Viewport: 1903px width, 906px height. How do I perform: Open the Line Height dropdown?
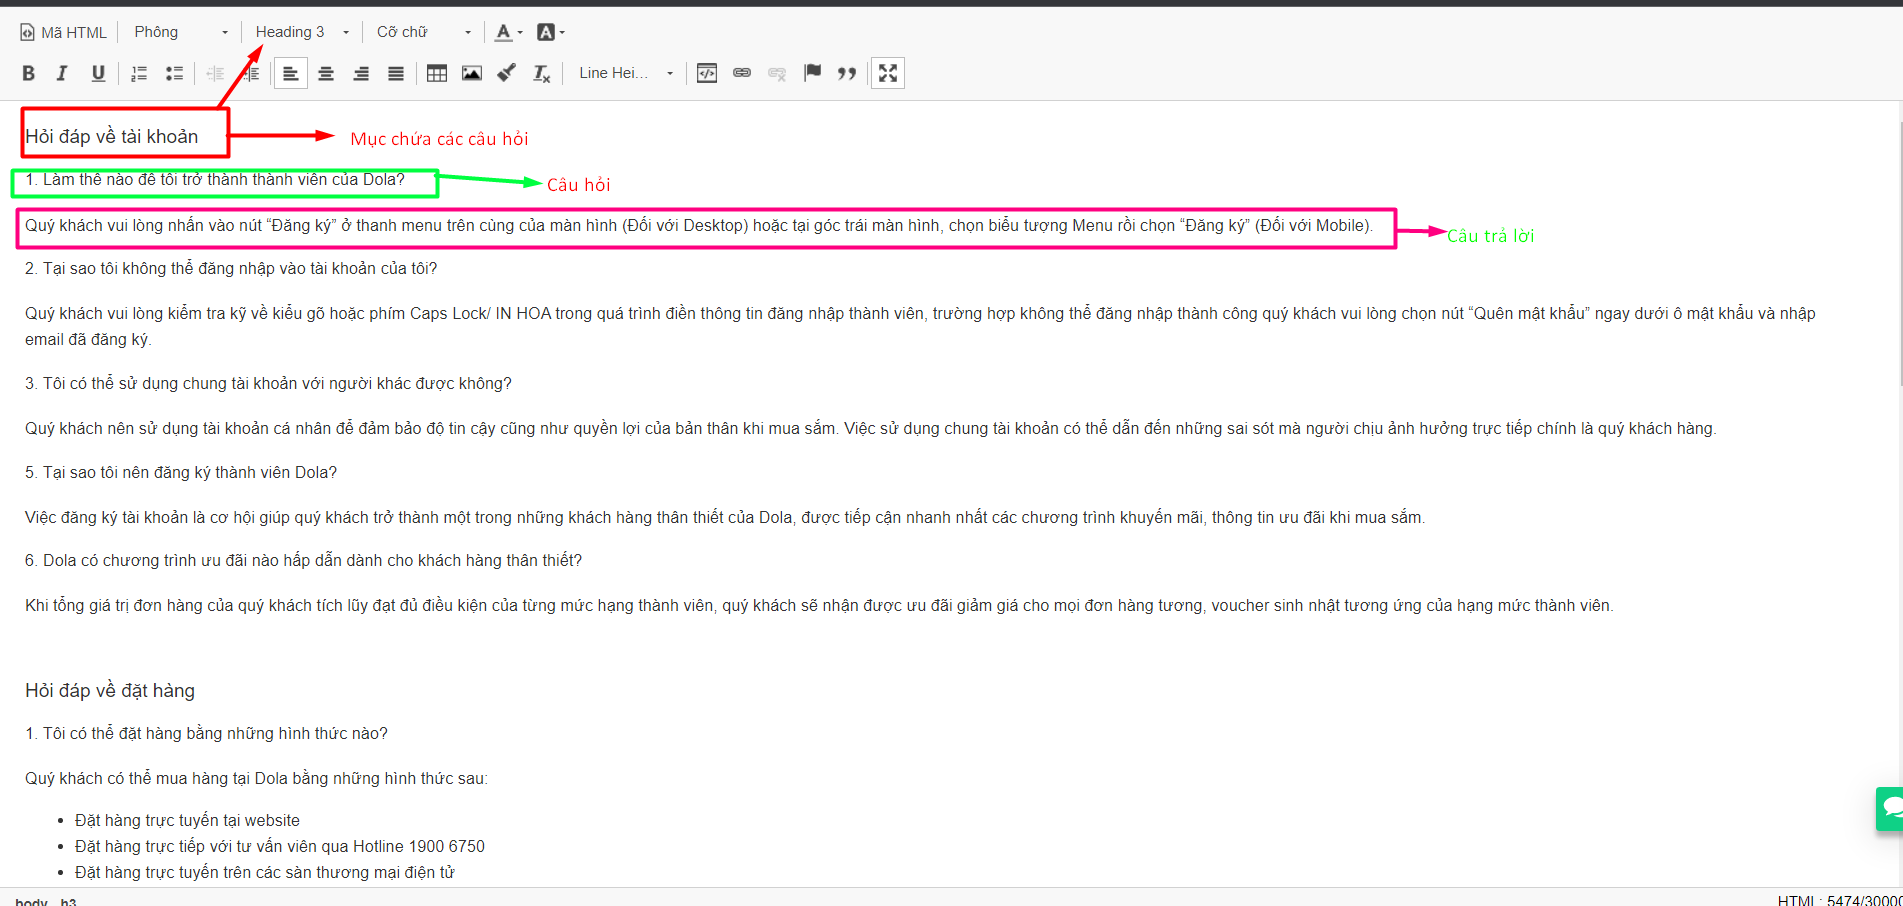[x=626, y=73]
